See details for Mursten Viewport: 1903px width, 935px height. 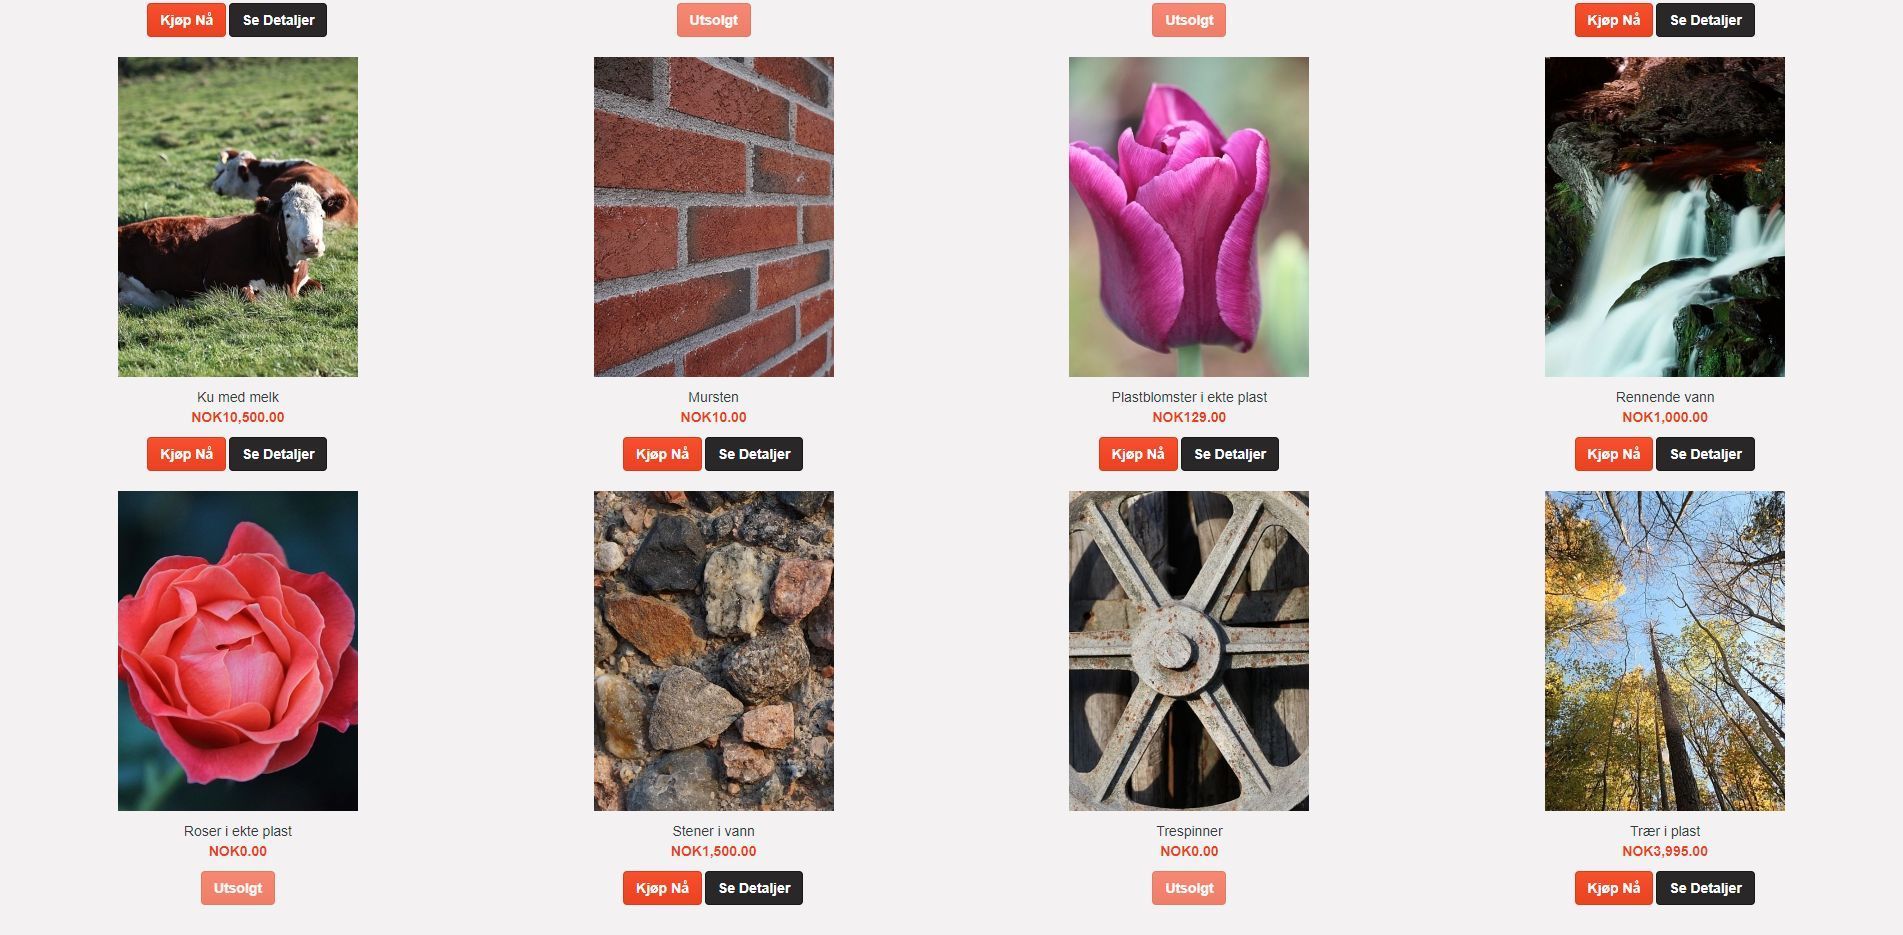click(754, 454)
